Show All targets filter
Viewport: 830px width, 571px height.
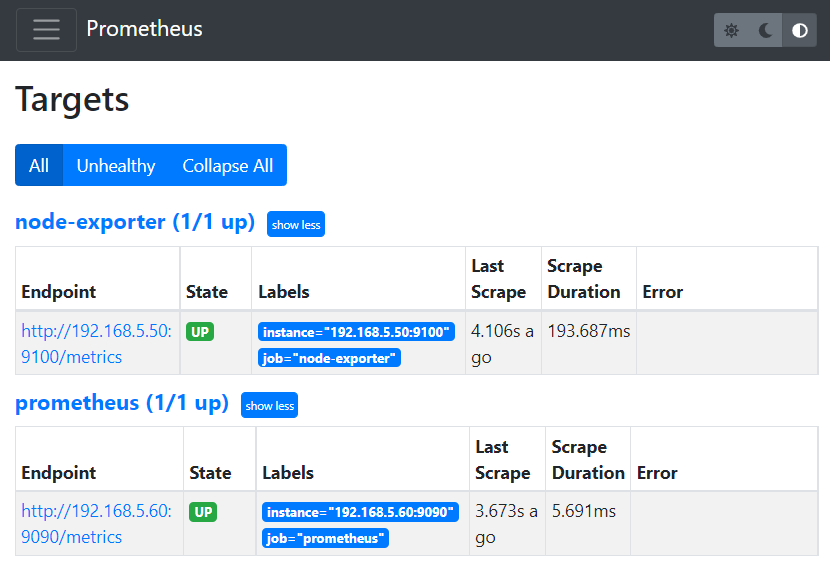[39, 165]
